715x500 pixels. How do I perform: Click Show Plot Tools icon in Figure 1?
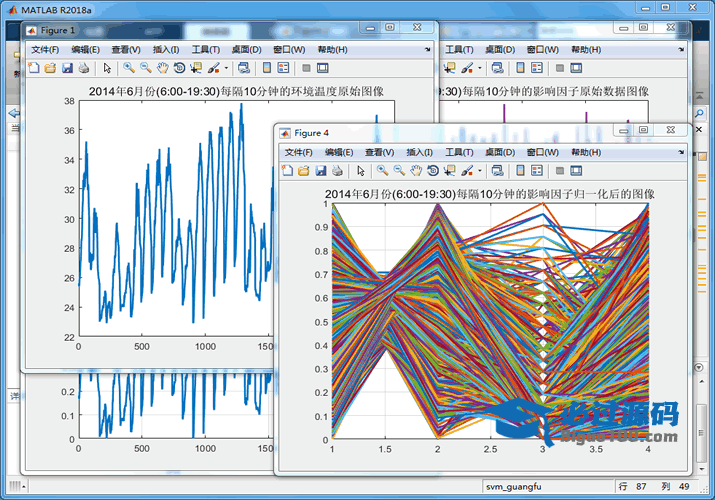tap(324, 68)
